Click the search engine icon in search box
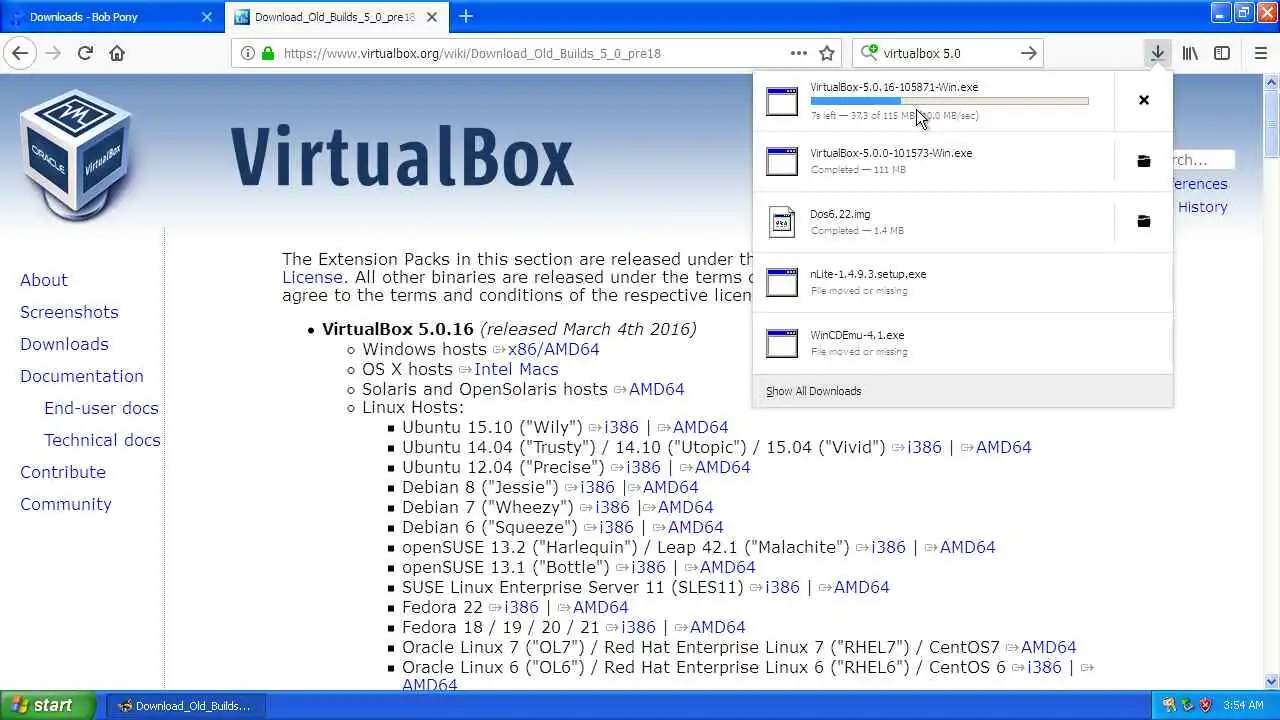Image resolution: width=1280 pixels, height=720 pixels. (x=869, y=53)
